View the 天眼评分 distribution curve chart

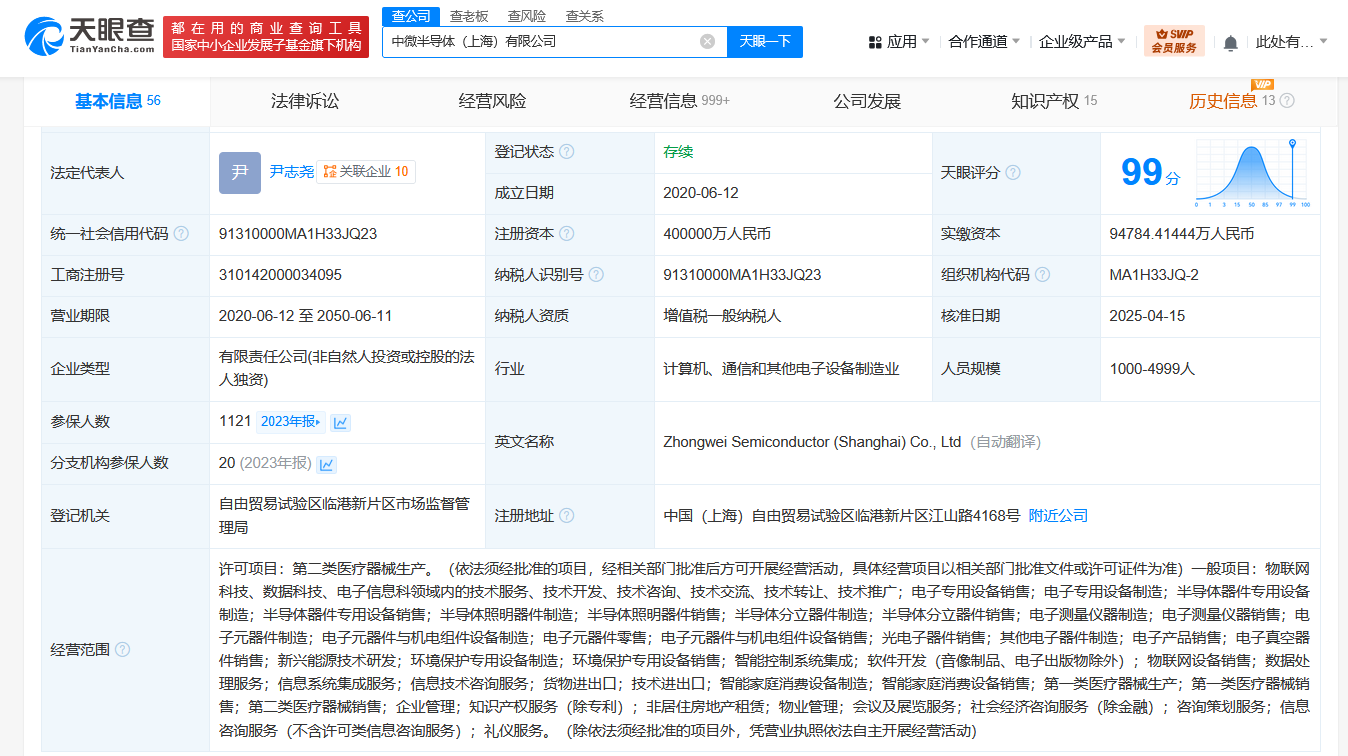[1253, 173]
